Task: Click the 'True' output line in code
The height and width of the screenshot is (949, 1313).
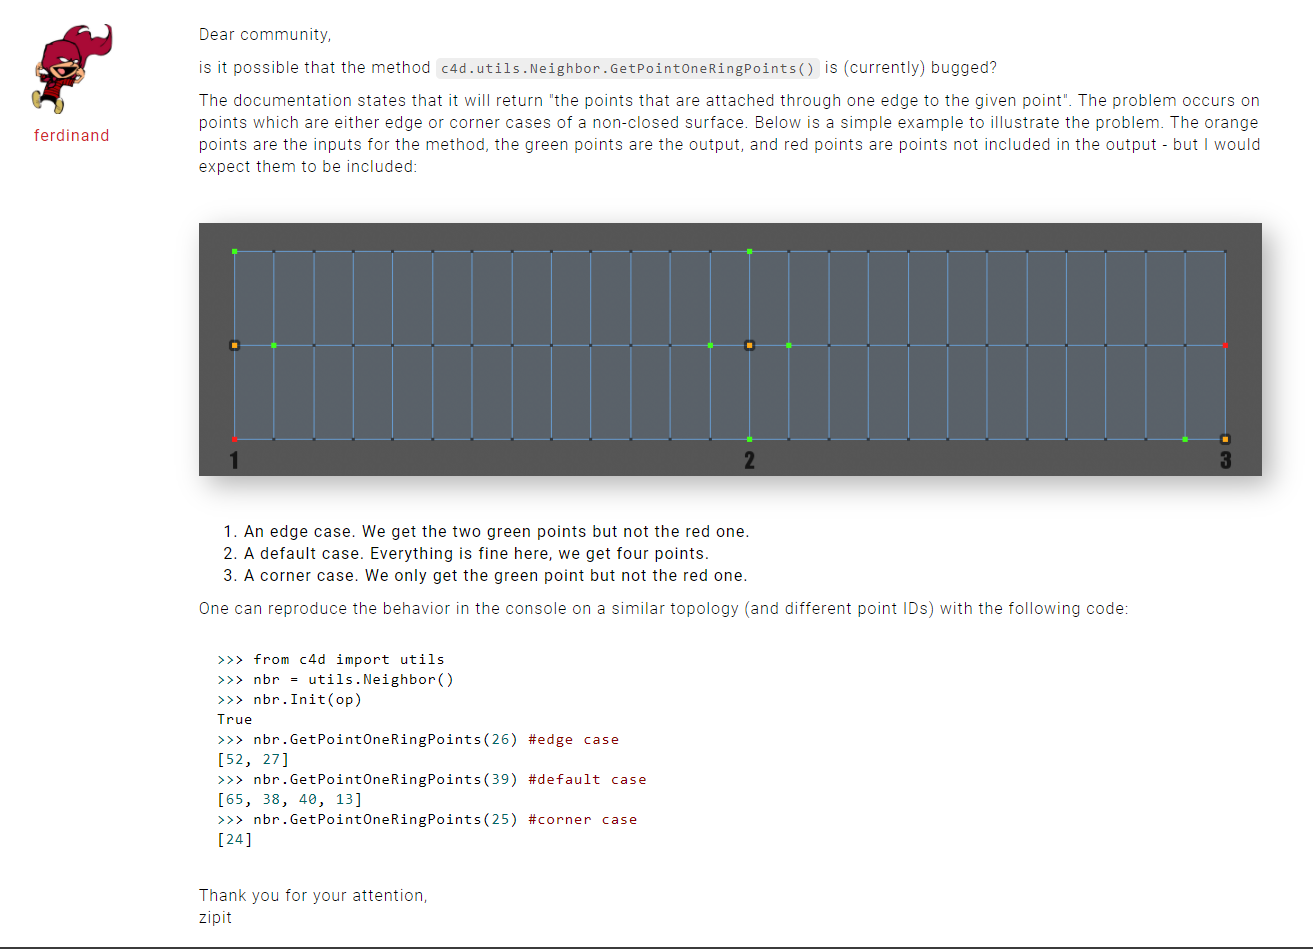Action: click(235, 719)
